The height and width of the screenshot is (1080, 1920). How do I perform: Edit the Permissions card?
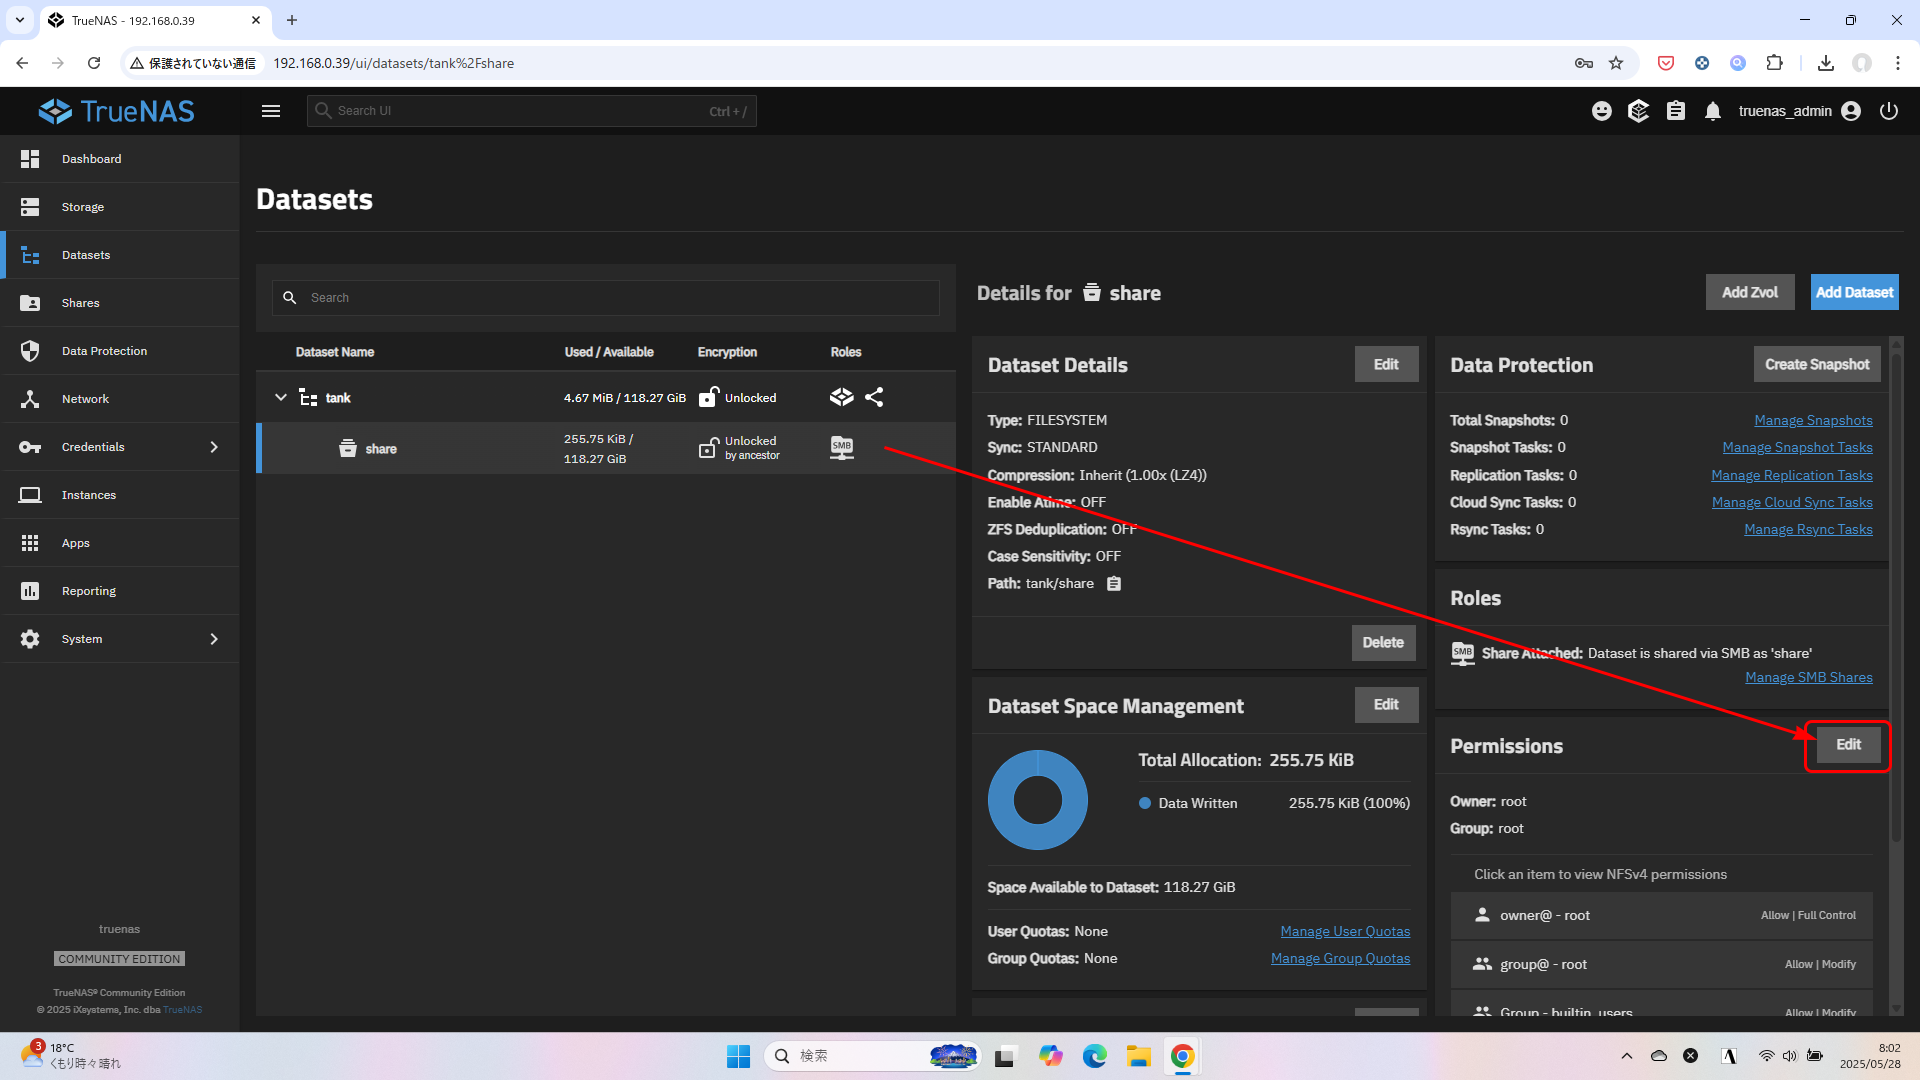click(1848, 745)
